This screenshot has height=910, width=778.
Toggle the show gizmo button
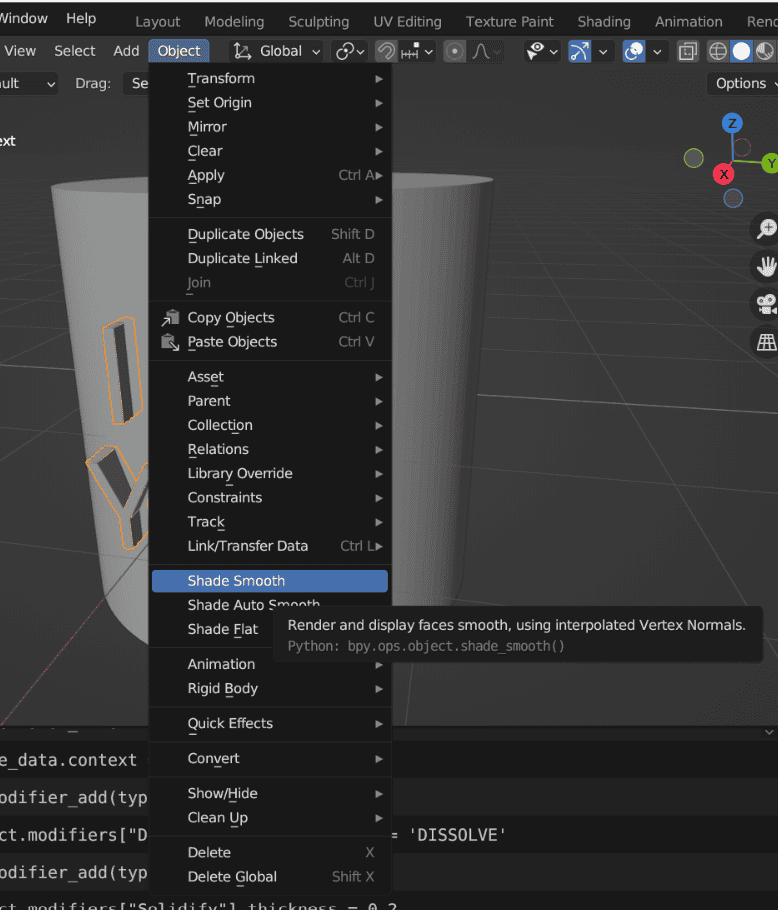pos(579,52)
